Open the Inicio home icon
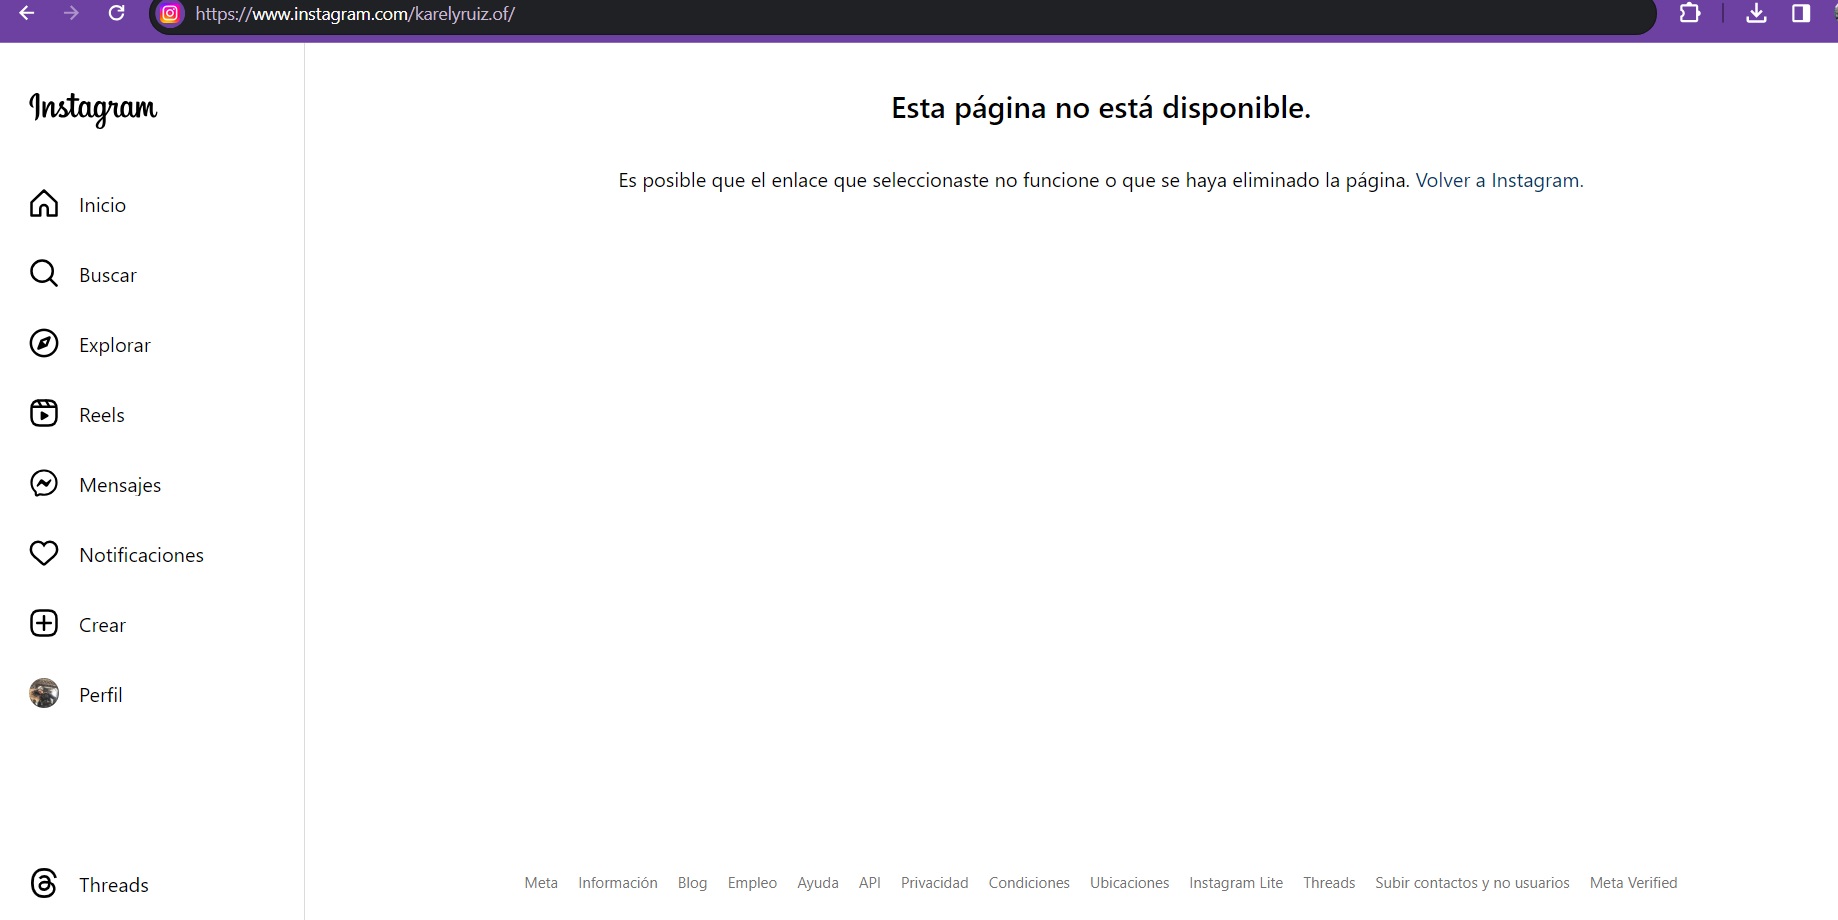1838x920 pixels. pyautogui.click(x=44, y=204)
